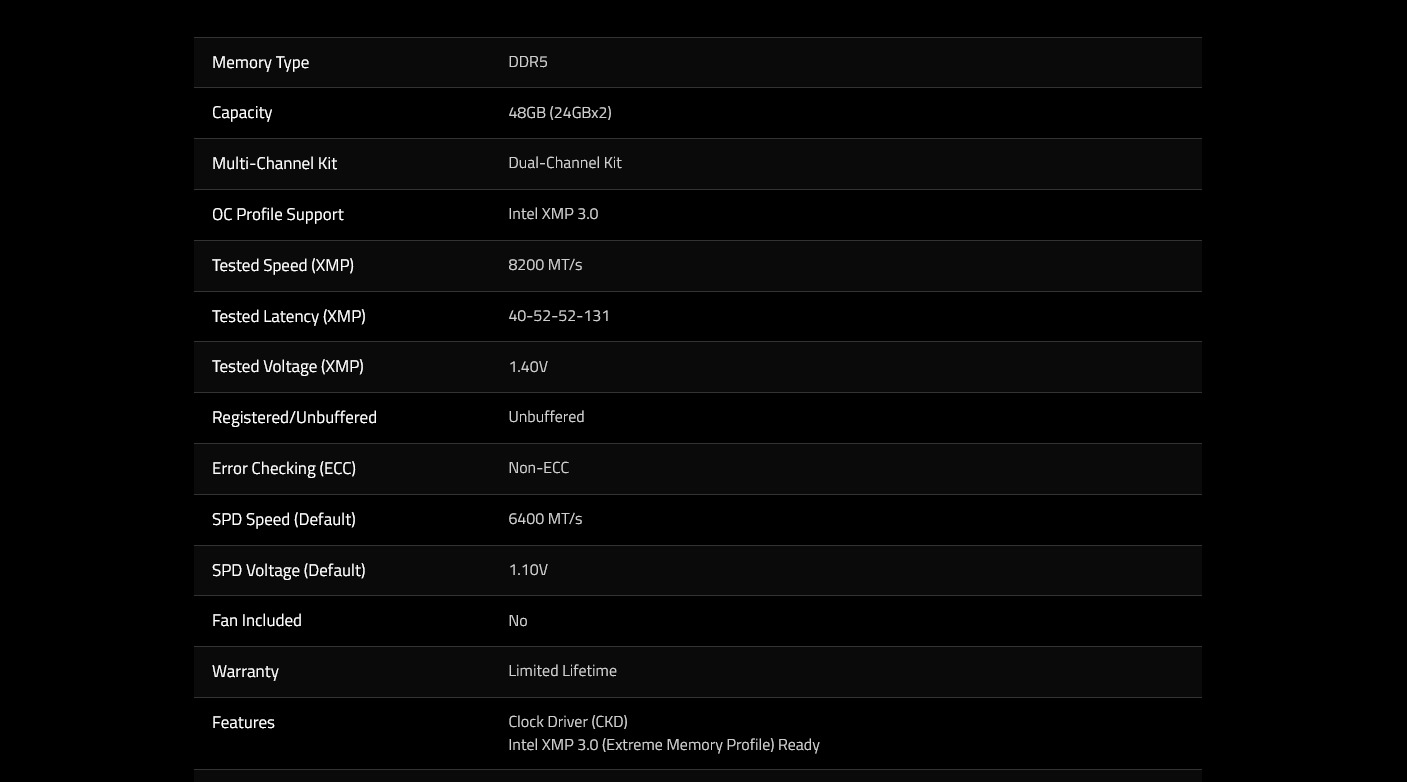
Task: Click the Clock Driver (CKD) feature text
Action: coord(568,722)
